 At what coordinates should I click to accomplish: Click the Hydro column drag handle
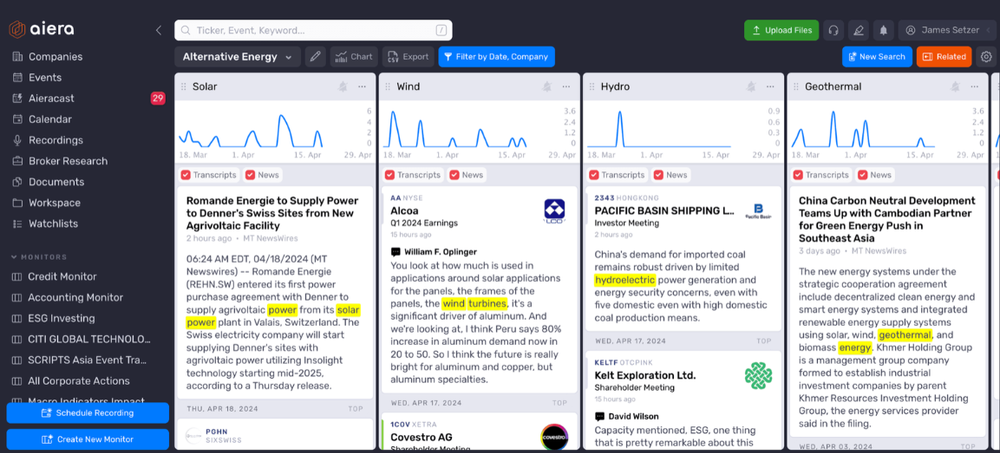pos(592,87)
